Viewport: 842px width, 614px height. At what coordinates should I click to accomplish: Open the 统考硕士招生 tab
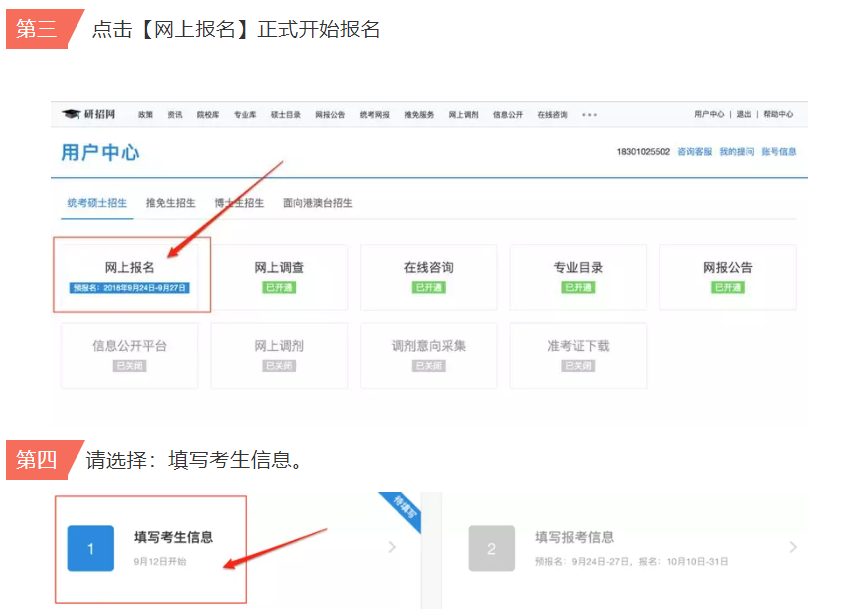point(97,203)
